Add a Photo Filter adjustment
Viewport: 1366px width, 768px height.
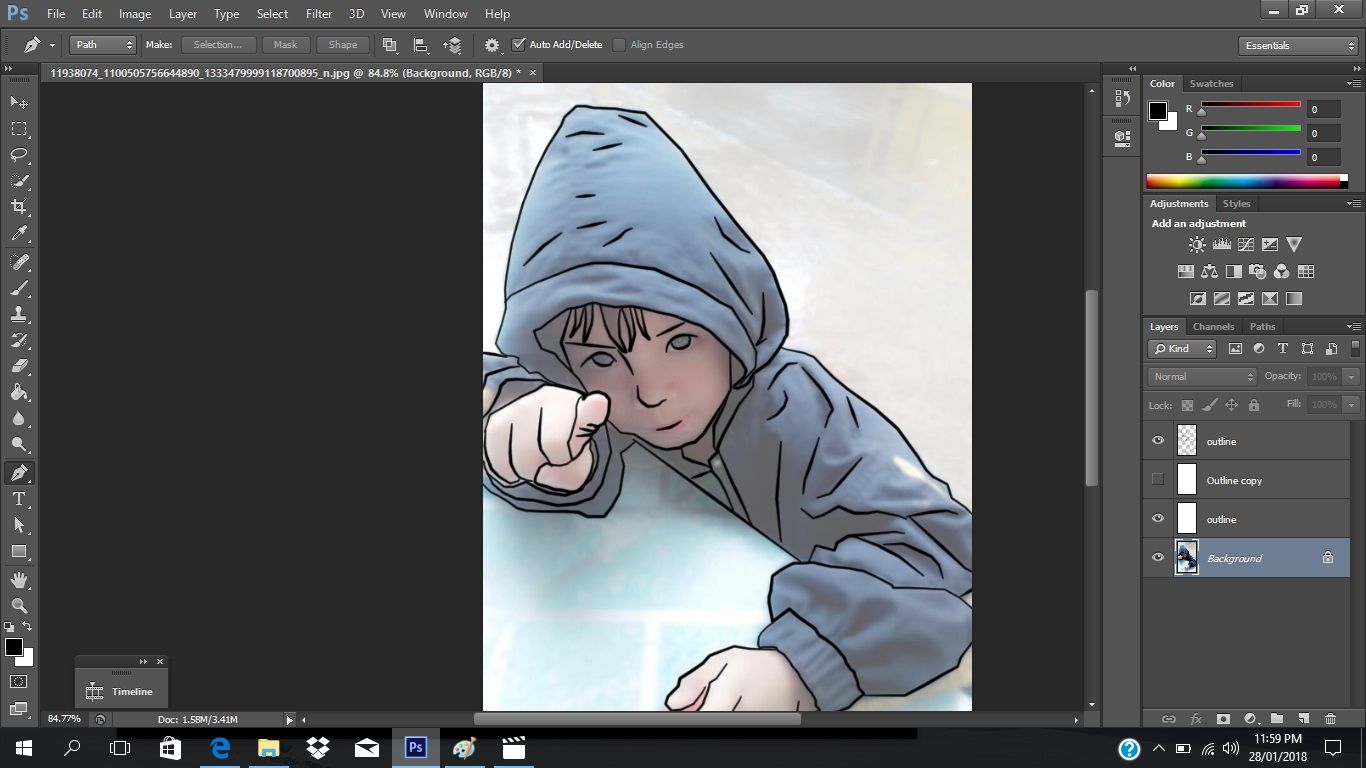point(1257,271)
